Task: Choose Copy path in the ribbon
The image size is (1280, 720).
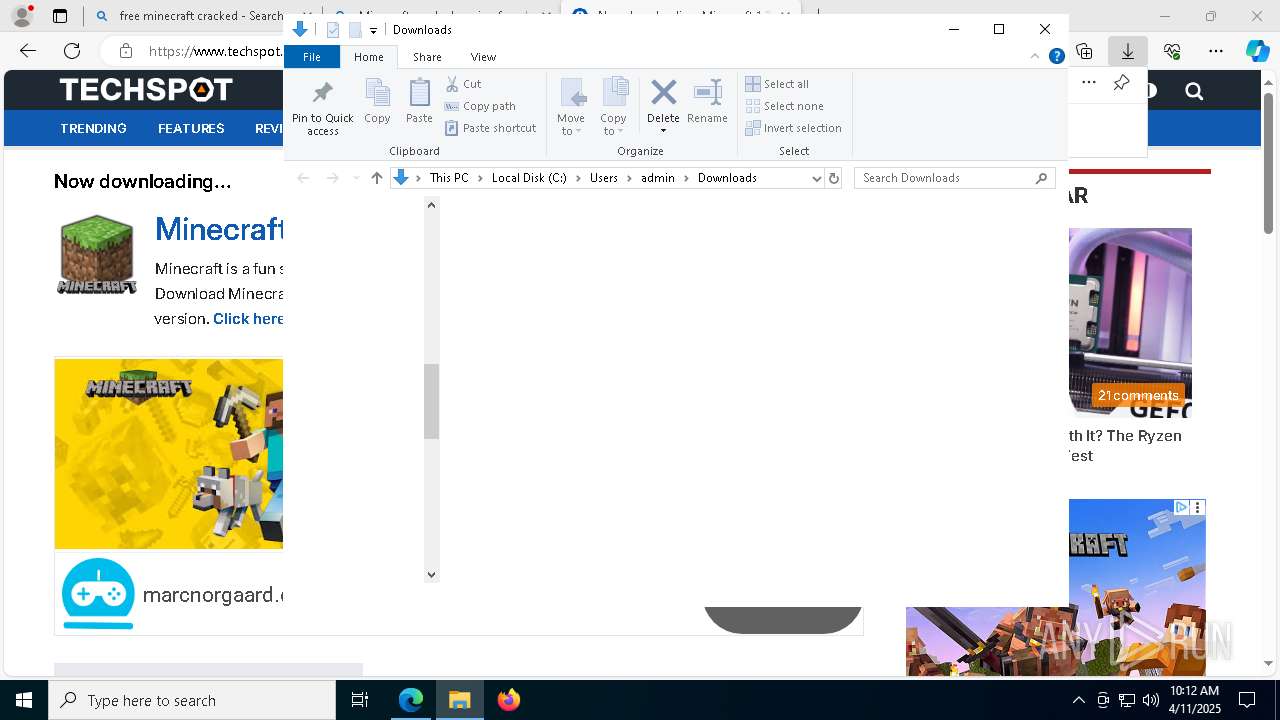Action: coord(480,106)
